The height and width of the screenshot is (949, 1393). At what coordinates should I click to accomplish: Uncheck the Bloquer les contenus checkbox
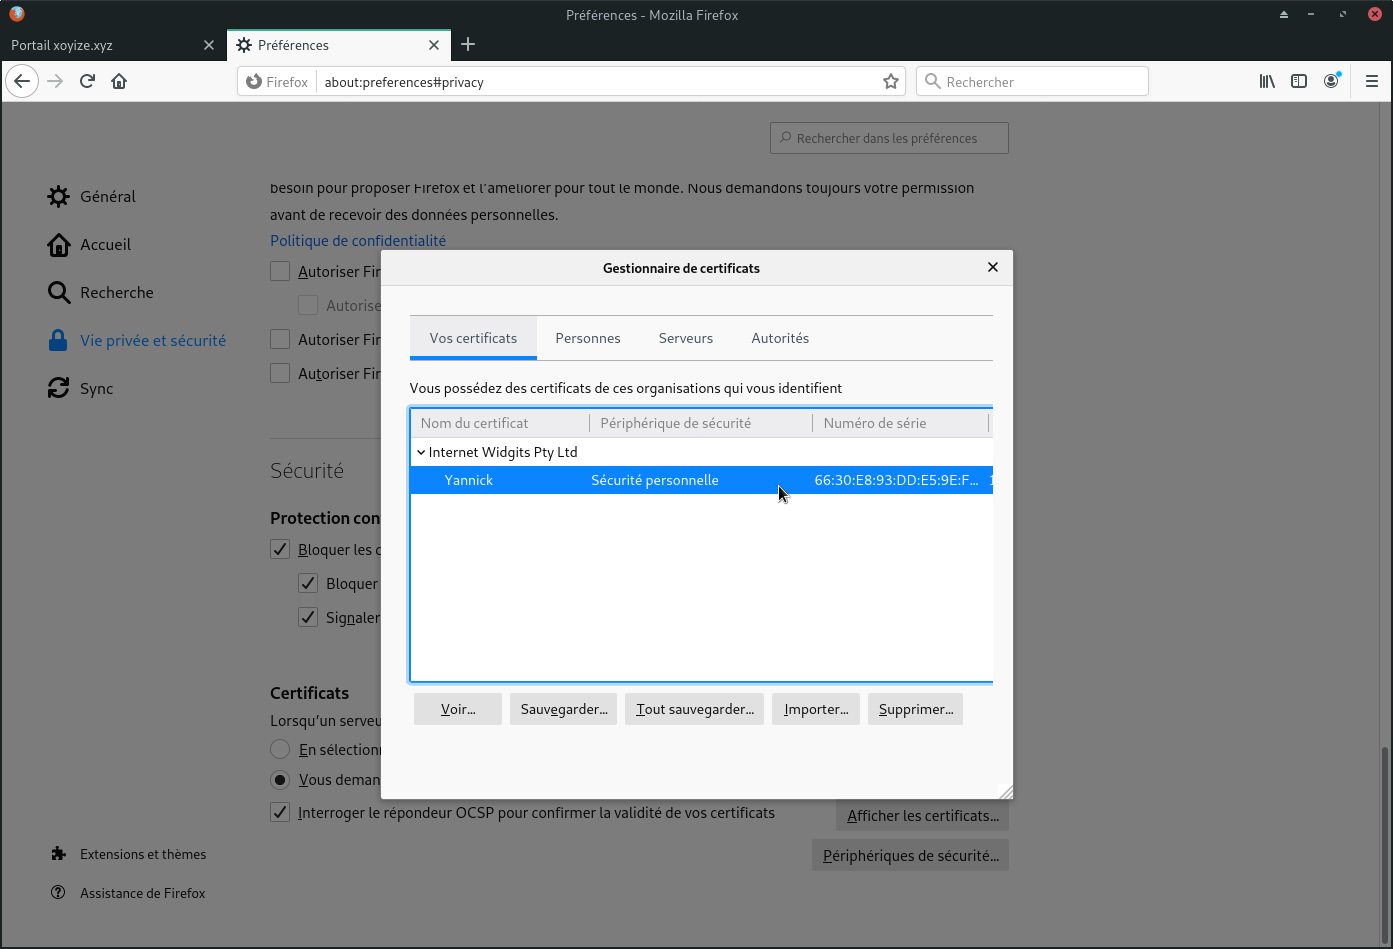click(x=281, y=549)
